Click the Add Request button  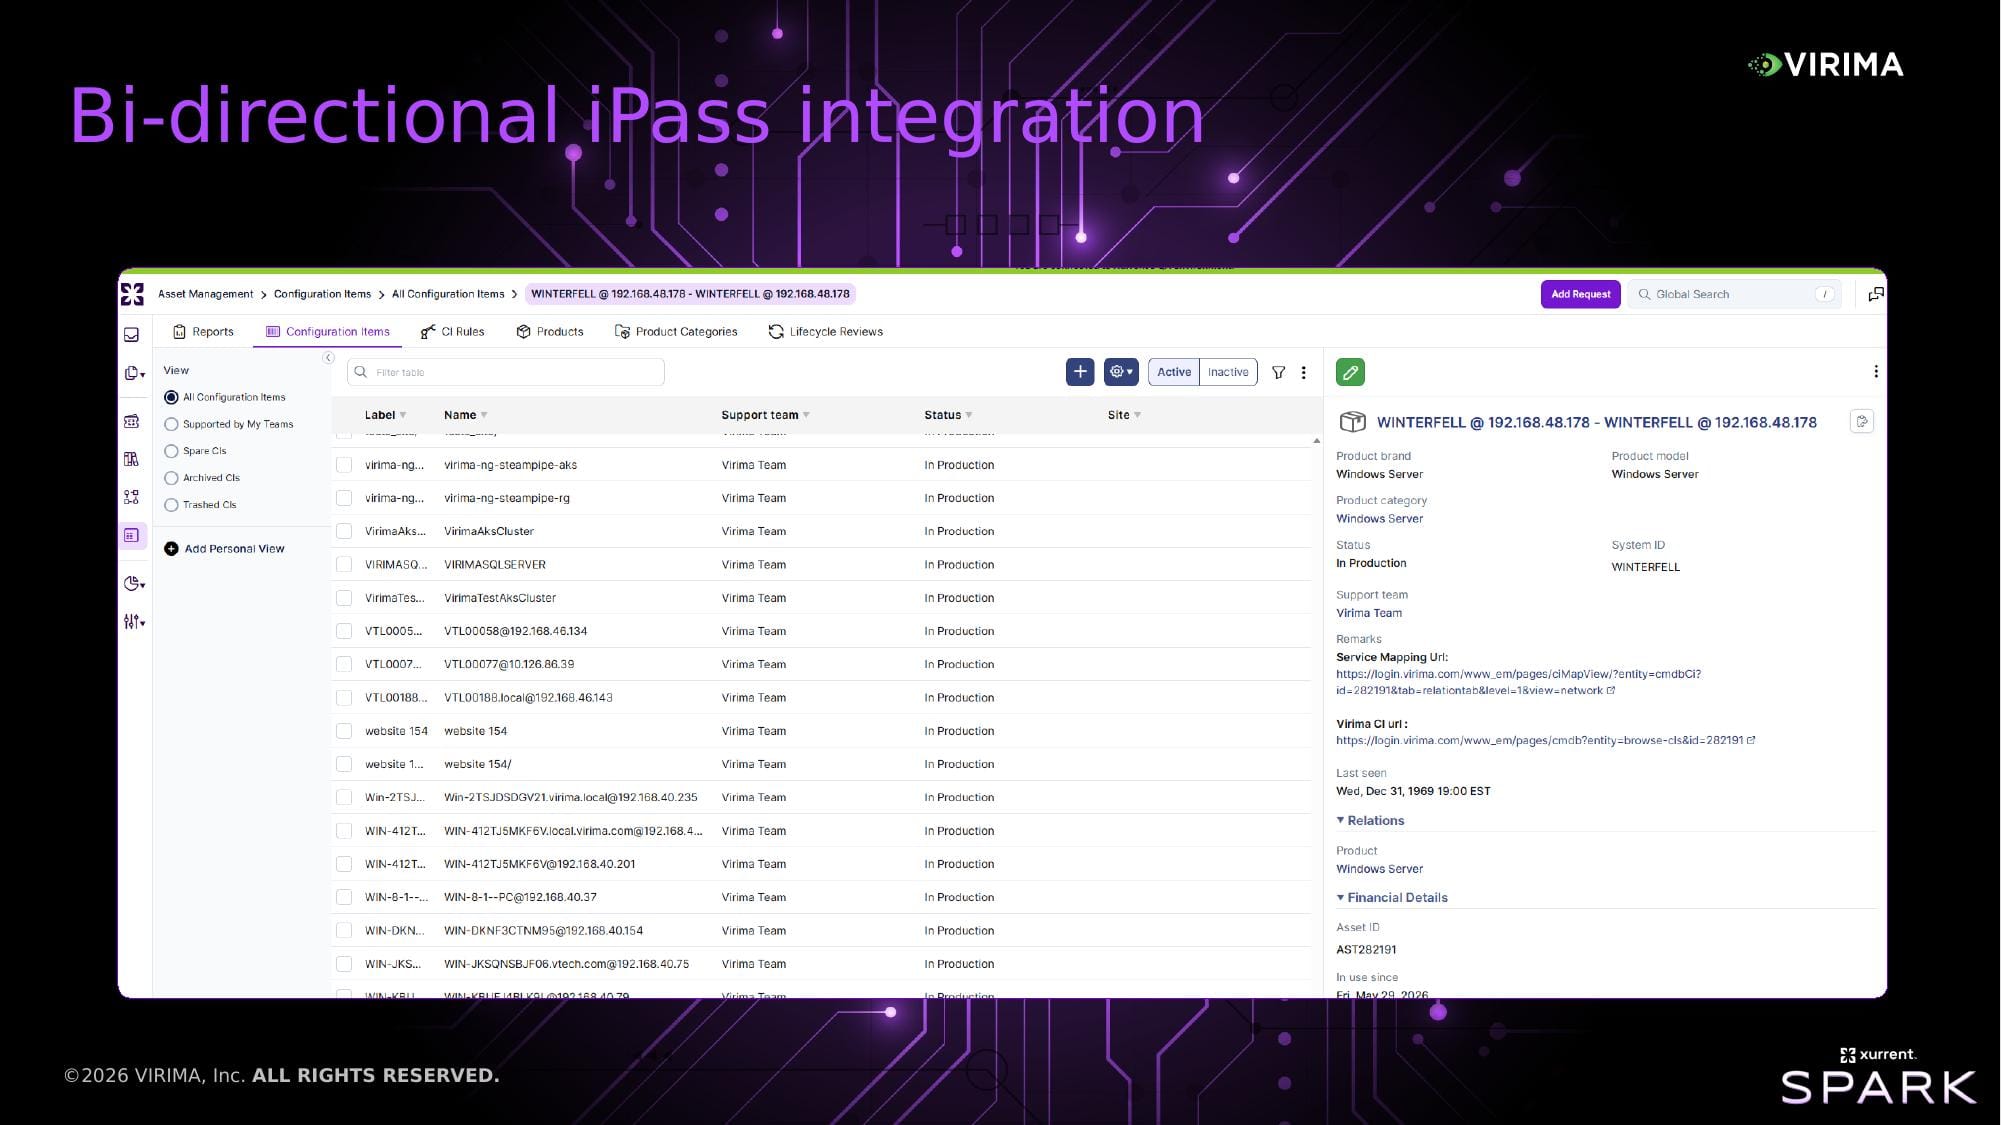tap(1580, 294)
